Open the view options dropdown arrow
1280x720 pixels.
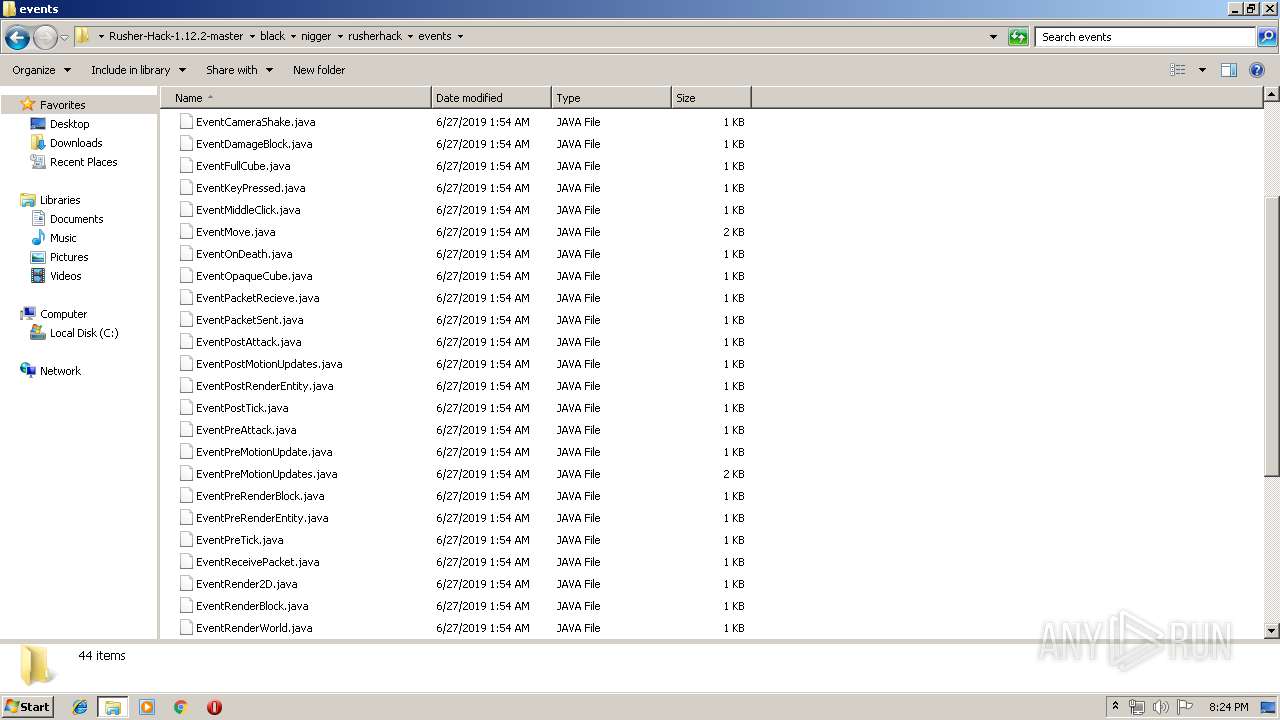pos(1202,70)
